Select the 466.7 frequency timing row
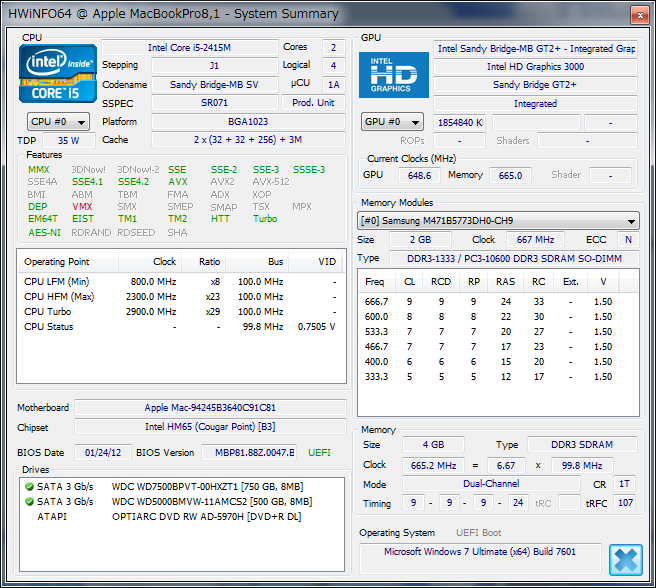 pos(498,347)
